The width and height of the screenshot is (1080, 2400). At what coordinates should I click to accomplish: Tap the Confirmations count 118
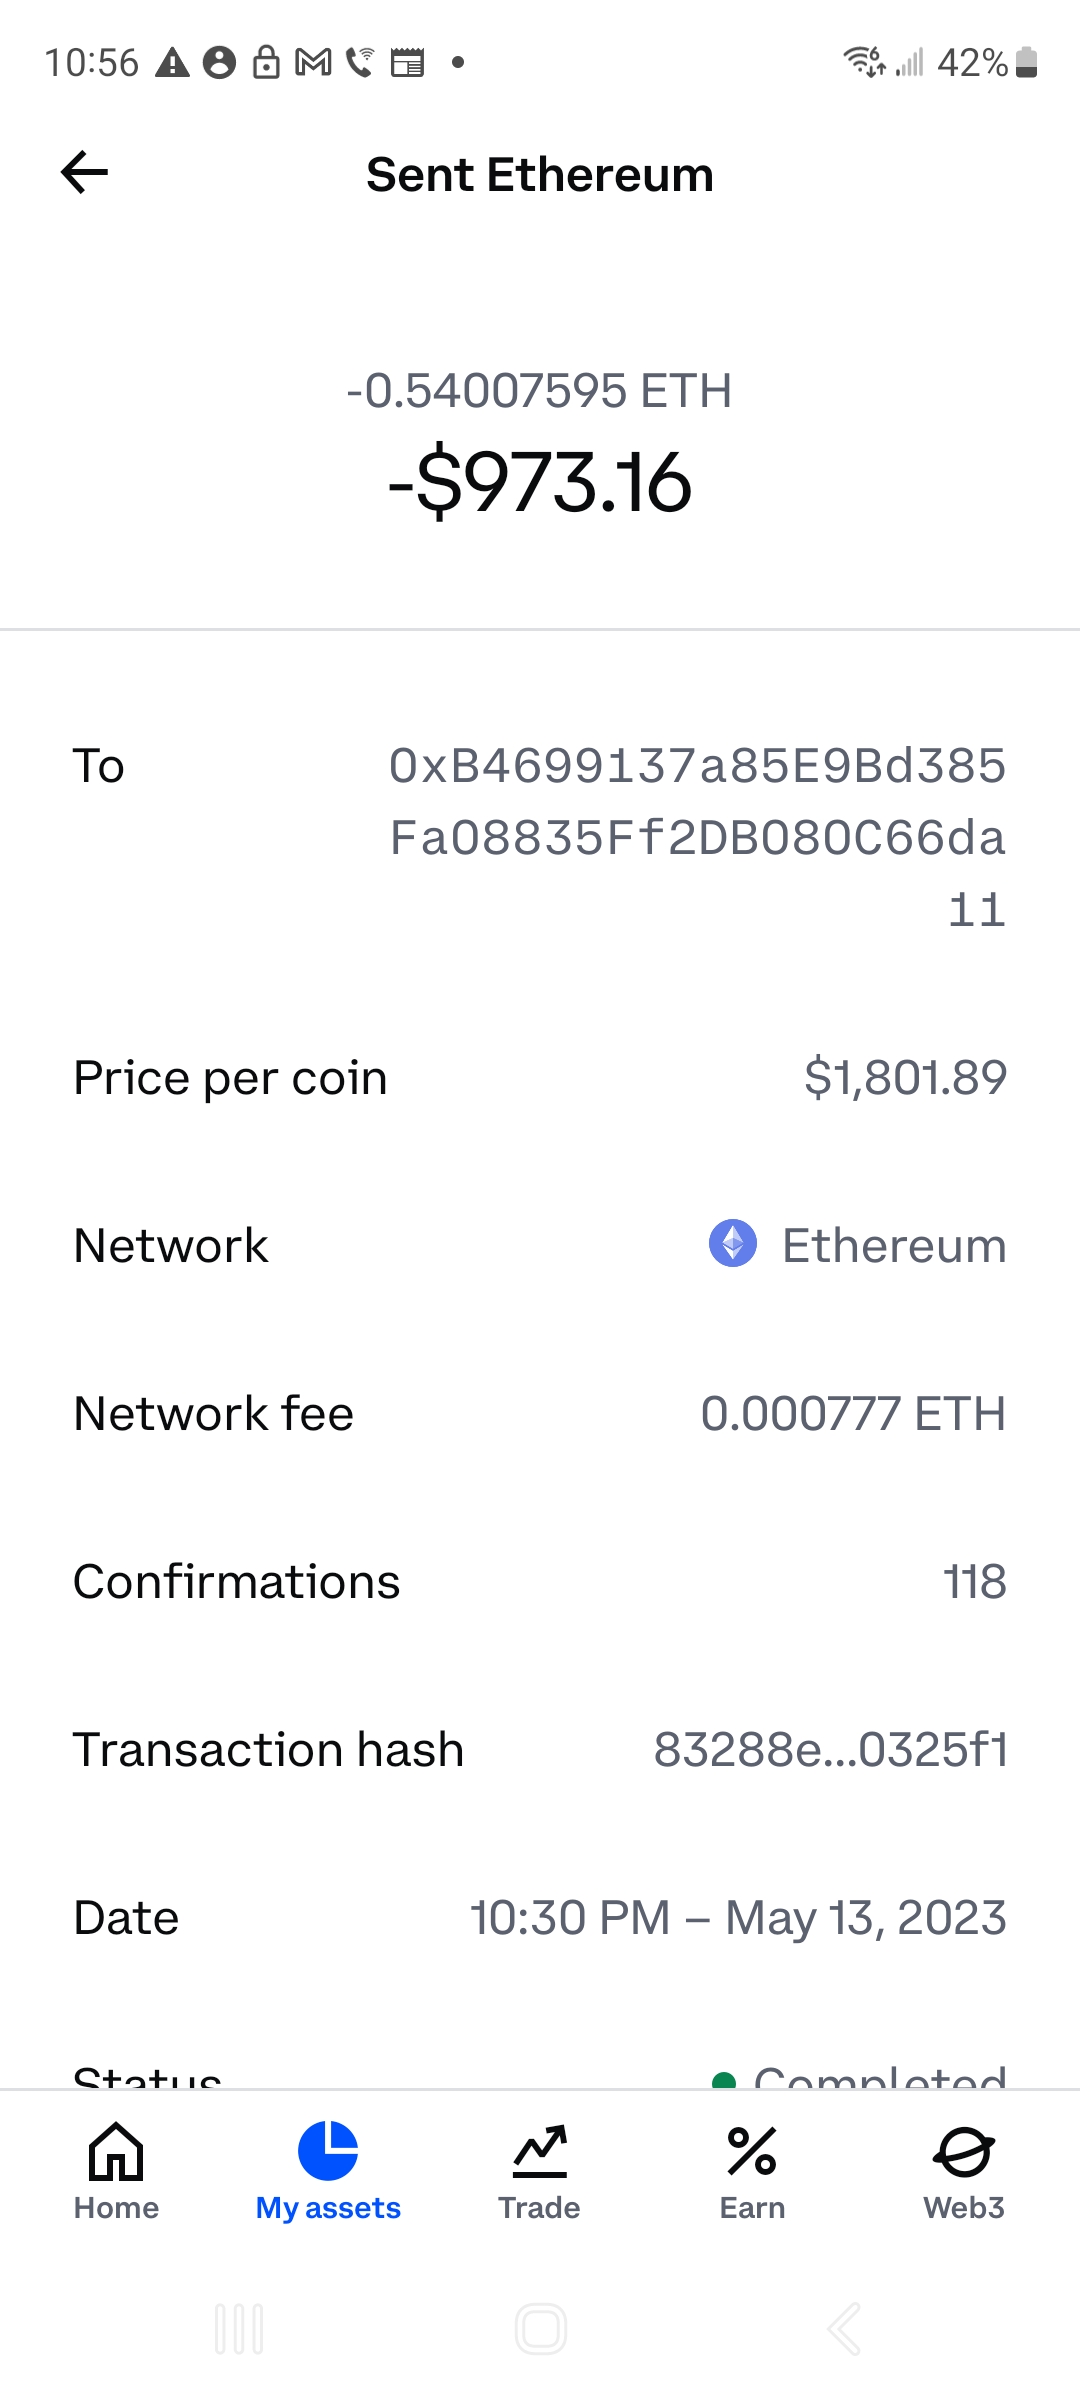(x=975, y=1582)
